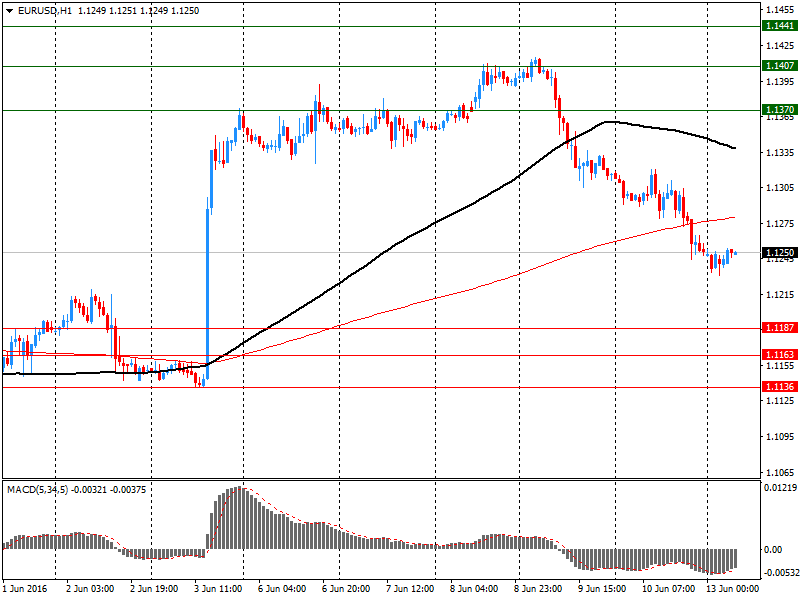Click the 10 Jun 07:00 time label
800x600 pixels.
668,589
